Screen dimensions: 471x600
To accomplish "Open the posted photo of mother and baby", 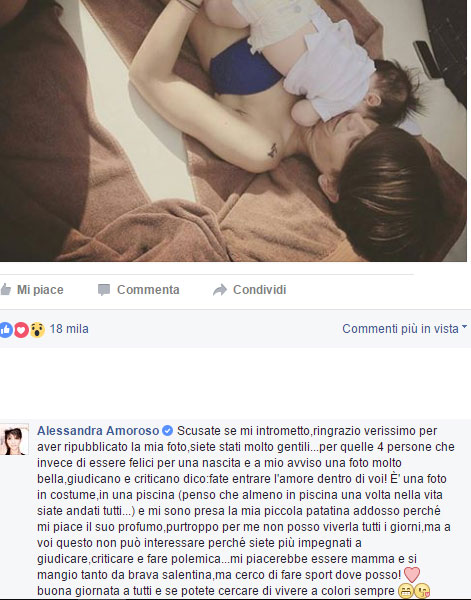I will 233,130.
